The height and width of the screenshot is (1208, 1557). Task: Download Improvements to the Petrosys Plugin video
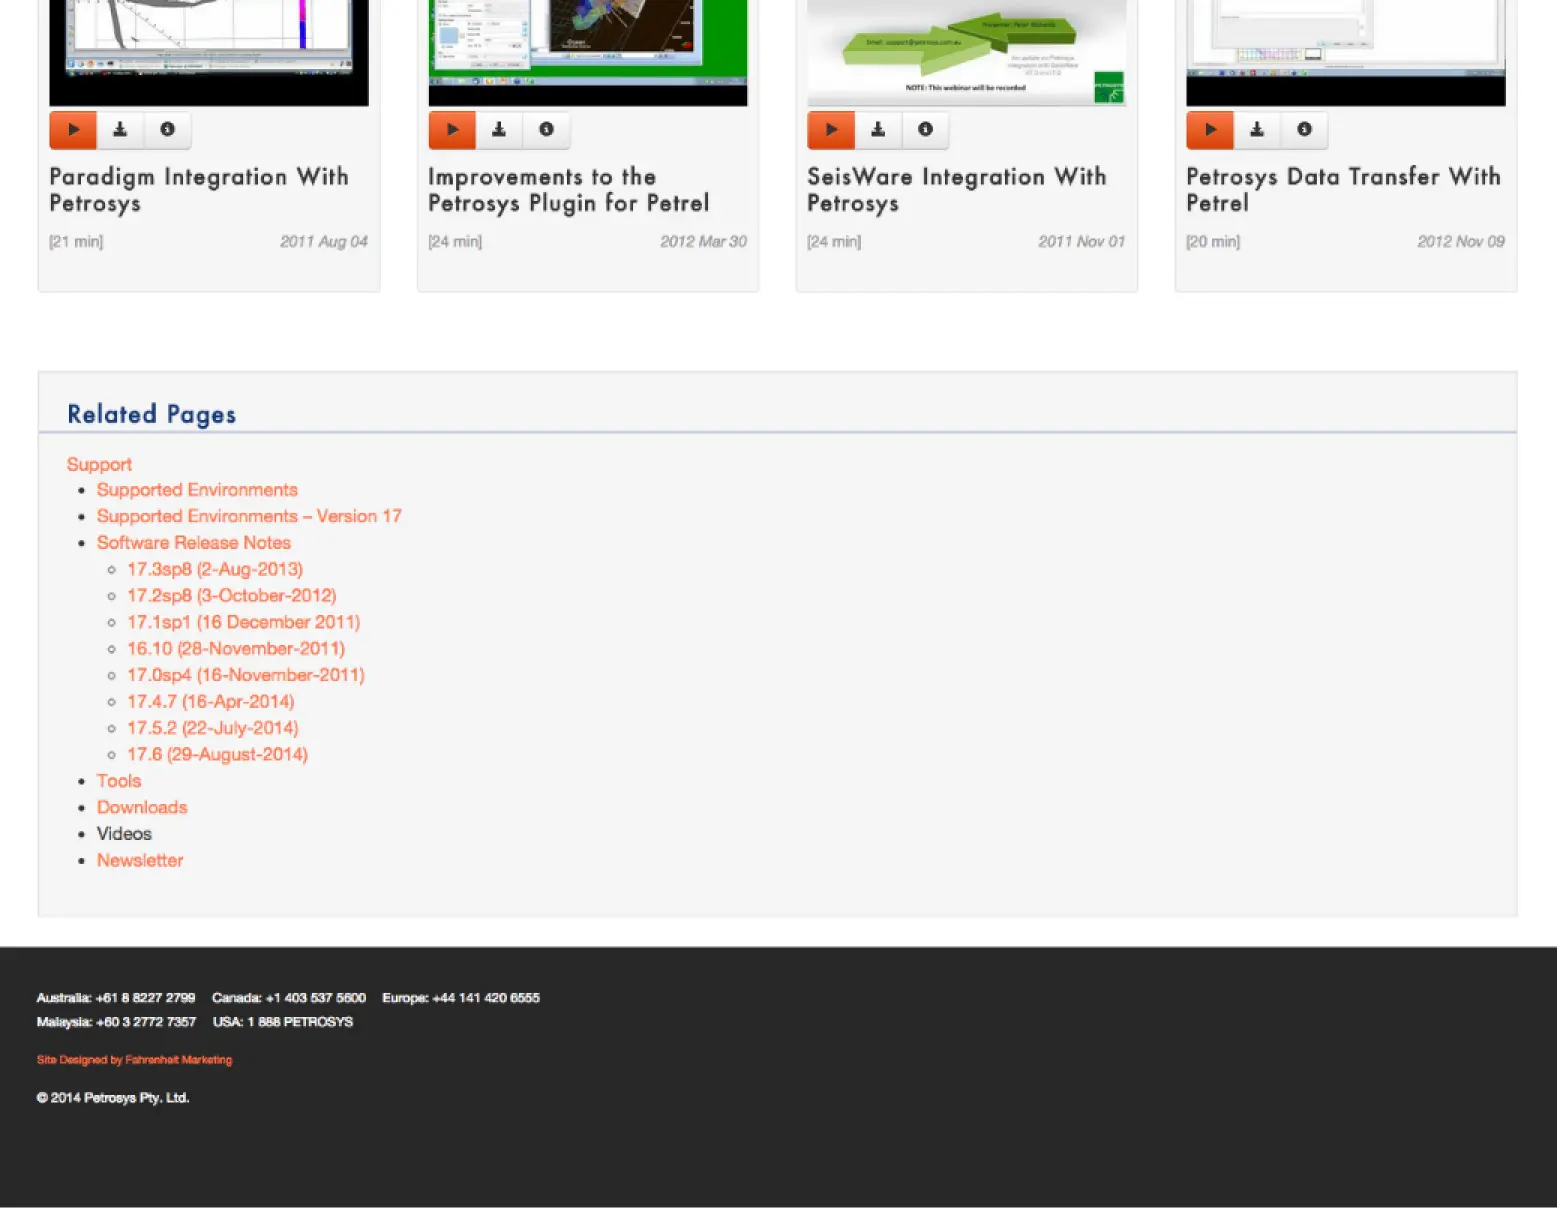(499, 130)
